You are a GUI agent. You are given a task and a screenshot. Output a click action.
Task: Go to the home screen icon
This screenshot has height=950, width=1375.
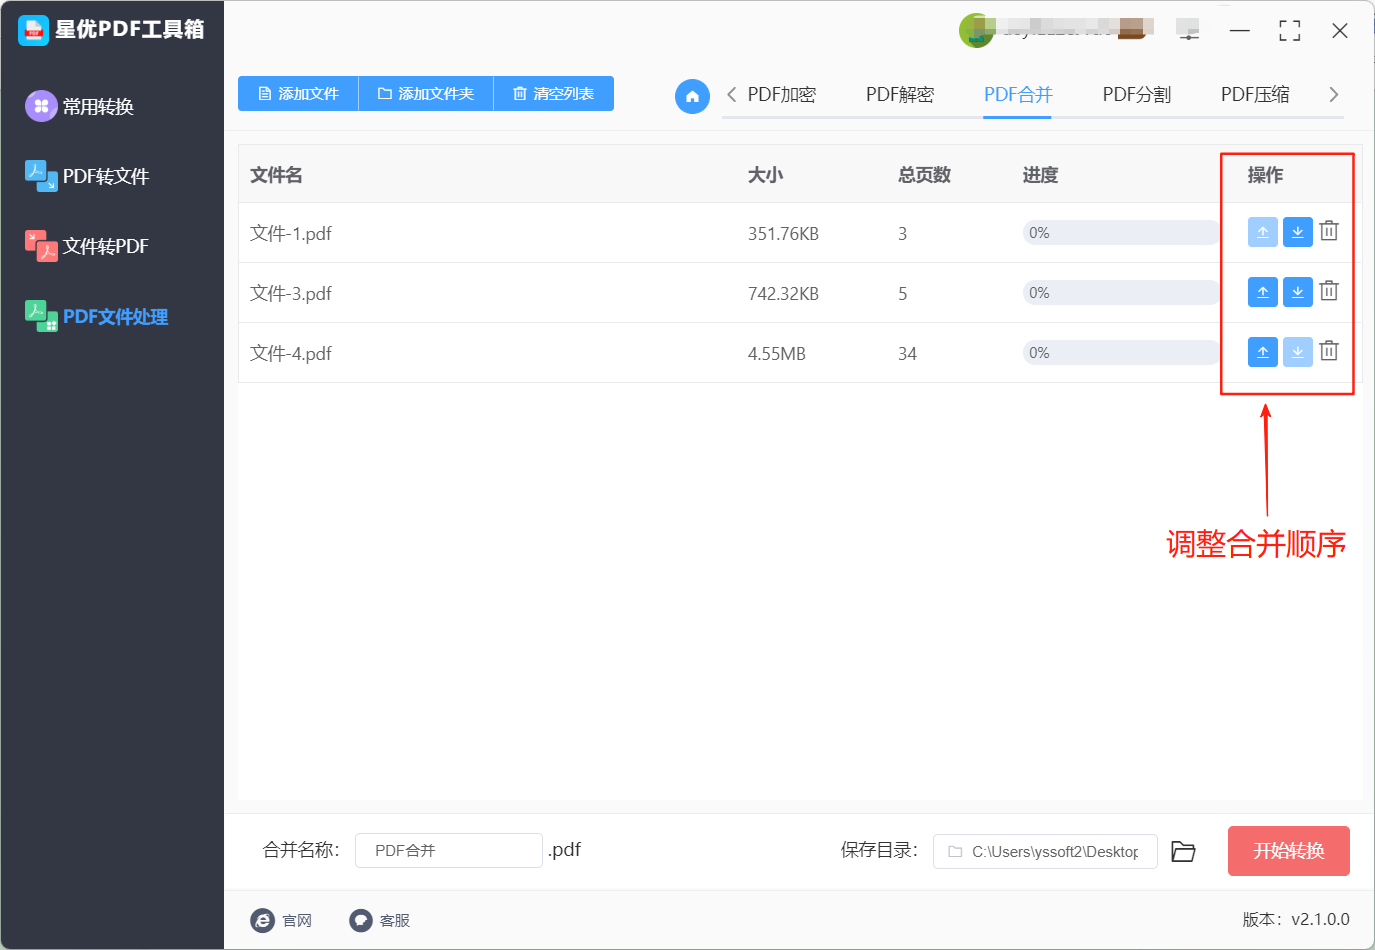[x=692, y=96]
